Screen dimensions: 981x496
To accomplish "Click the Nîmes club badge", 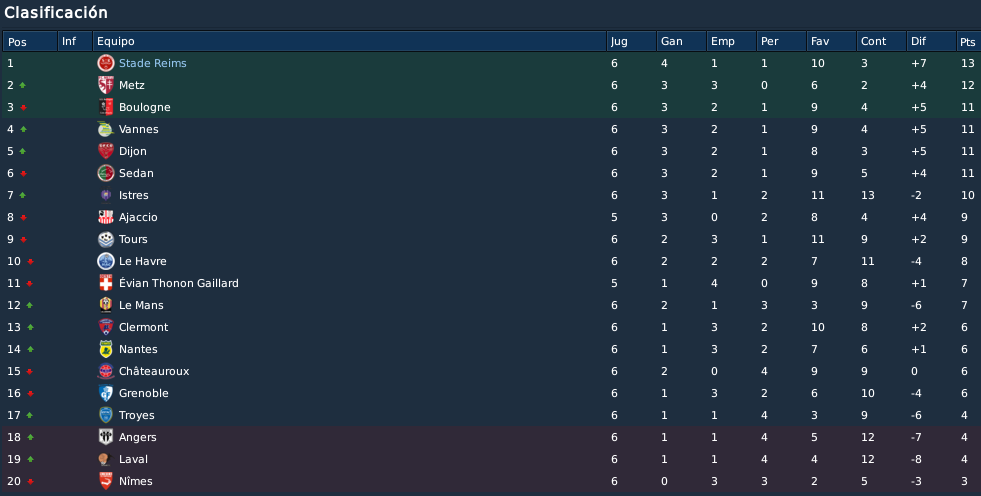I will click(x=106, y=481).
